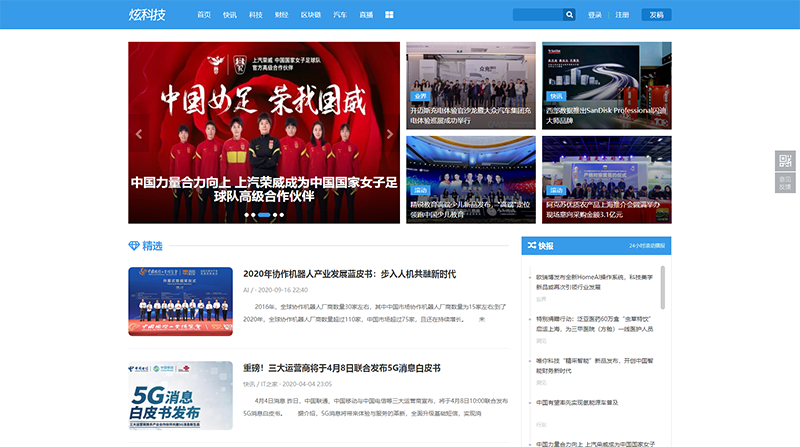Click the QR code icon on right sidebar
The width and height of the screenshot is (800, 447).
tap(785, 162)
